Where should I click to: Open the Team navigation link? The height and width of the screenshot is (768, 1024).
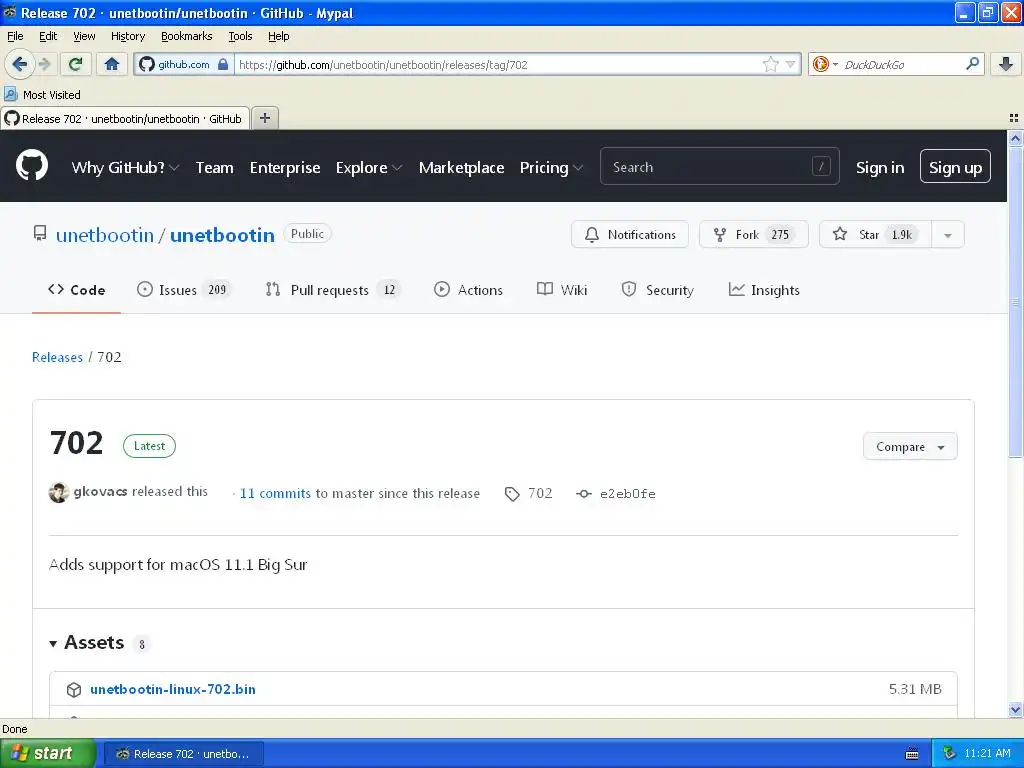pyautogui.click(x=214, y=168)
